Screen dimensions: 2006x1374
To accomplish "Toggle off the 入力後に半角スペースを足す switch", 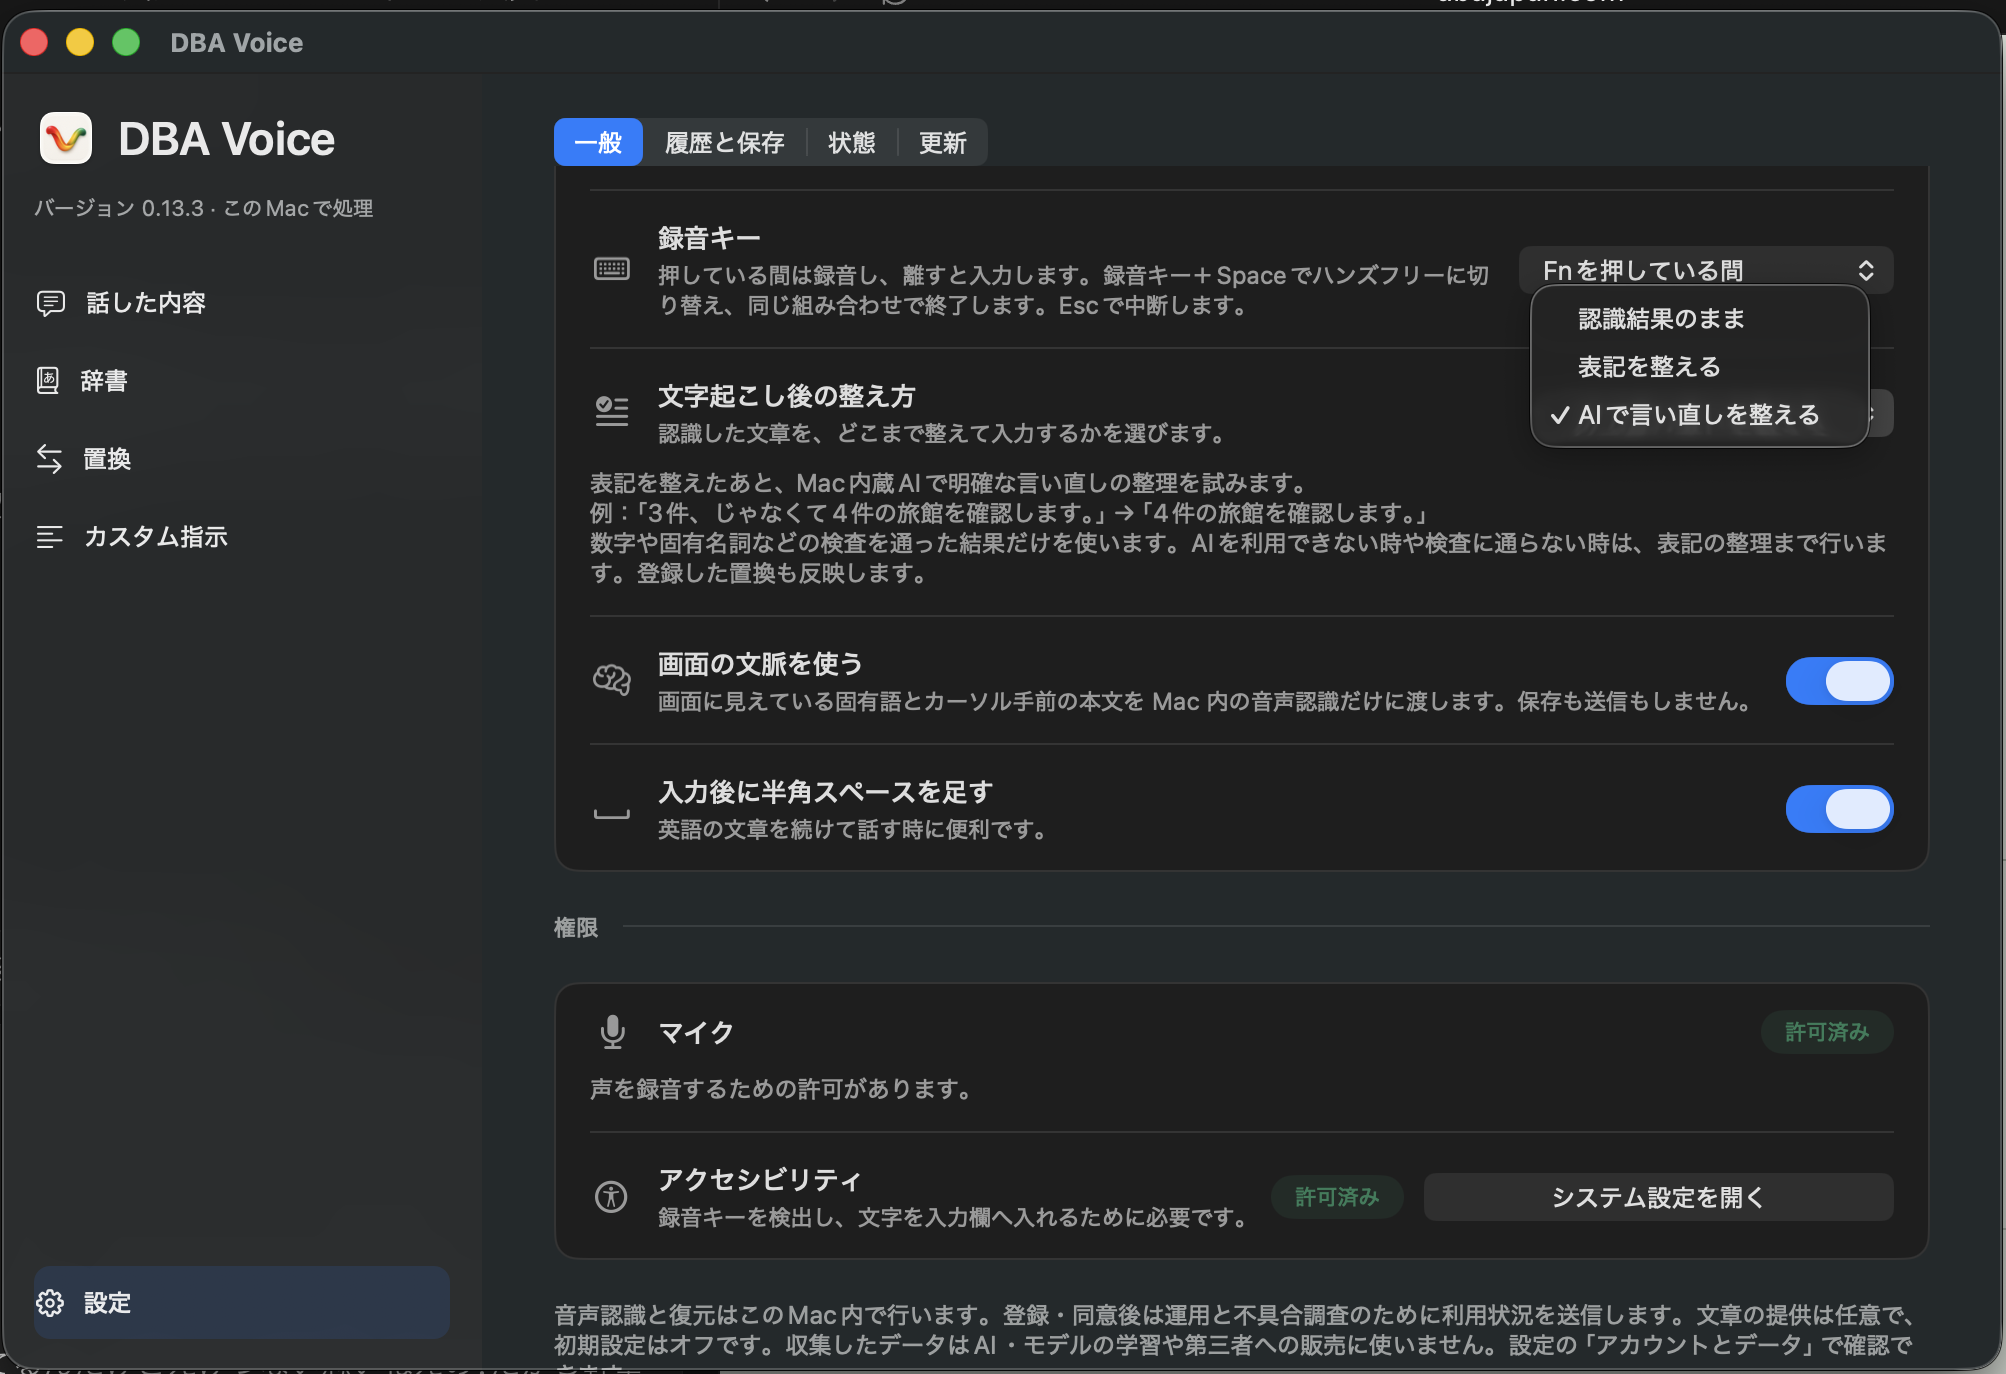I will tap(1839, 809).
